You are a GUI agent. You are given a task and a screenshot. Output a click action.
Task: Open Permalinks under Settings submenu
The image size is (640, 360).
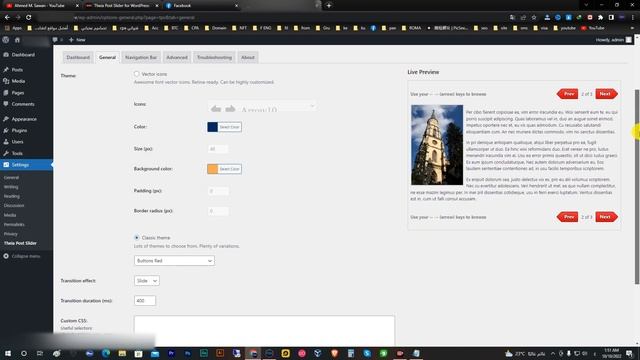click(14, 224)
